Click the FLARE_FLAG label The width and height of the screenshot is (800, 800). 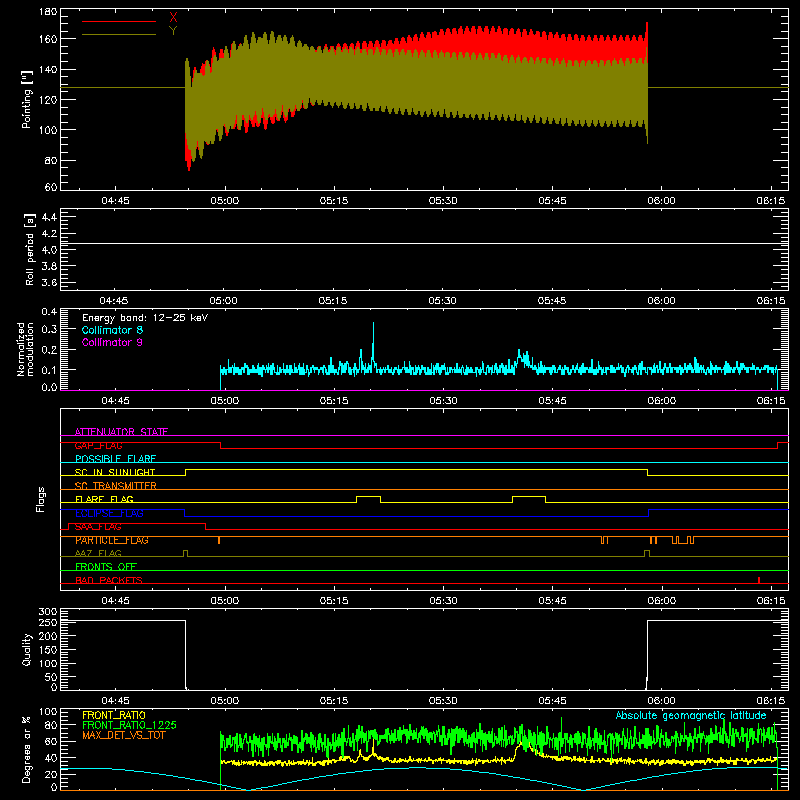point(104,499)
